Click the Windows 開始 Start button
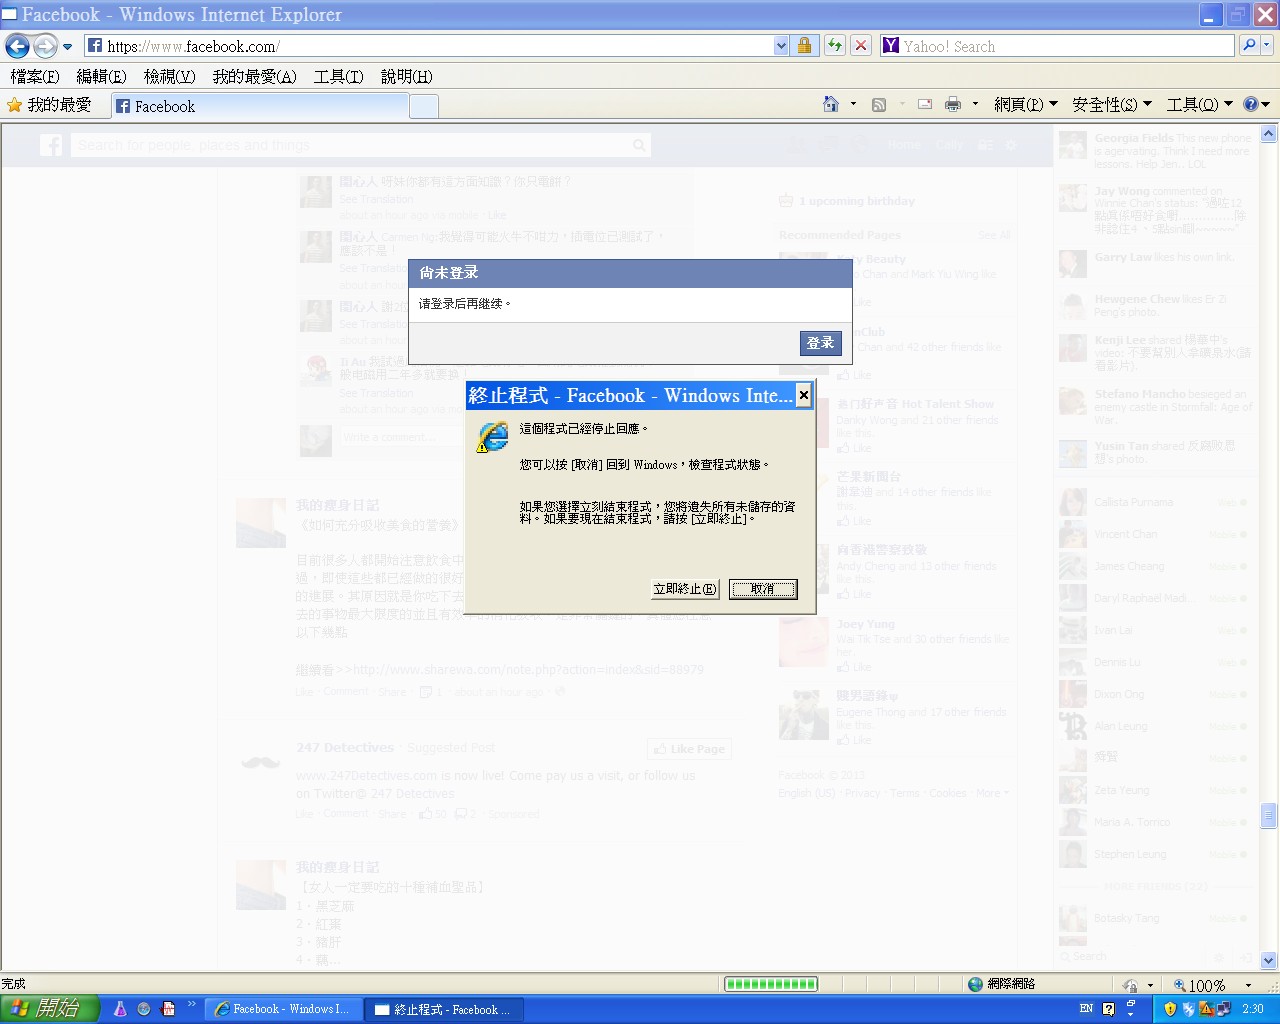This screenshot has width=1280, height=1024. (x=49, y=1009)
